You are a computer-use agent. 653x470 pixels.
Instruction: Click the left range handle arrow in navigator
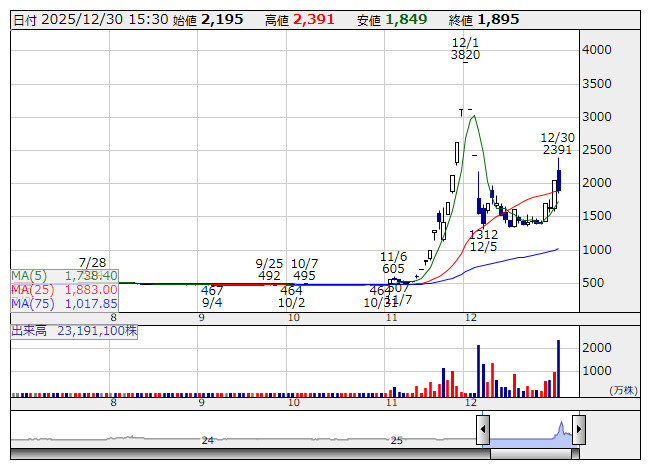coord(483,430)
